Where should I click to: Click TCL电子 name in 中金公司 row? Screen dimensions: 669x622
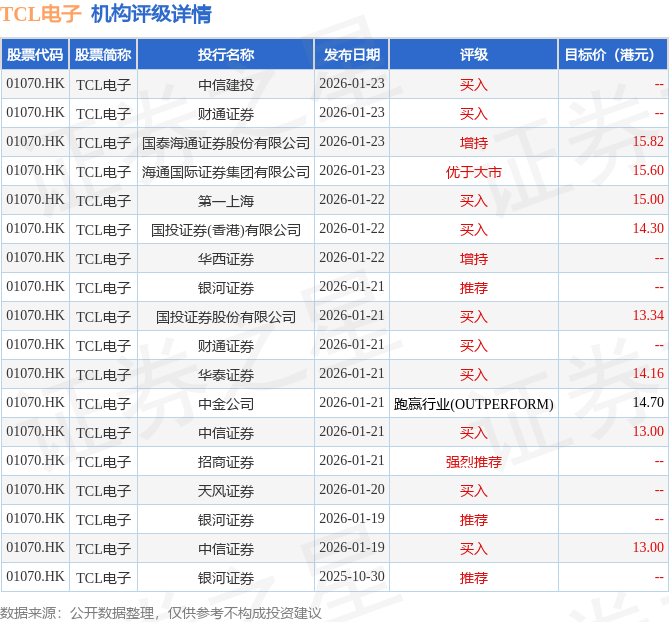[103, 404]
